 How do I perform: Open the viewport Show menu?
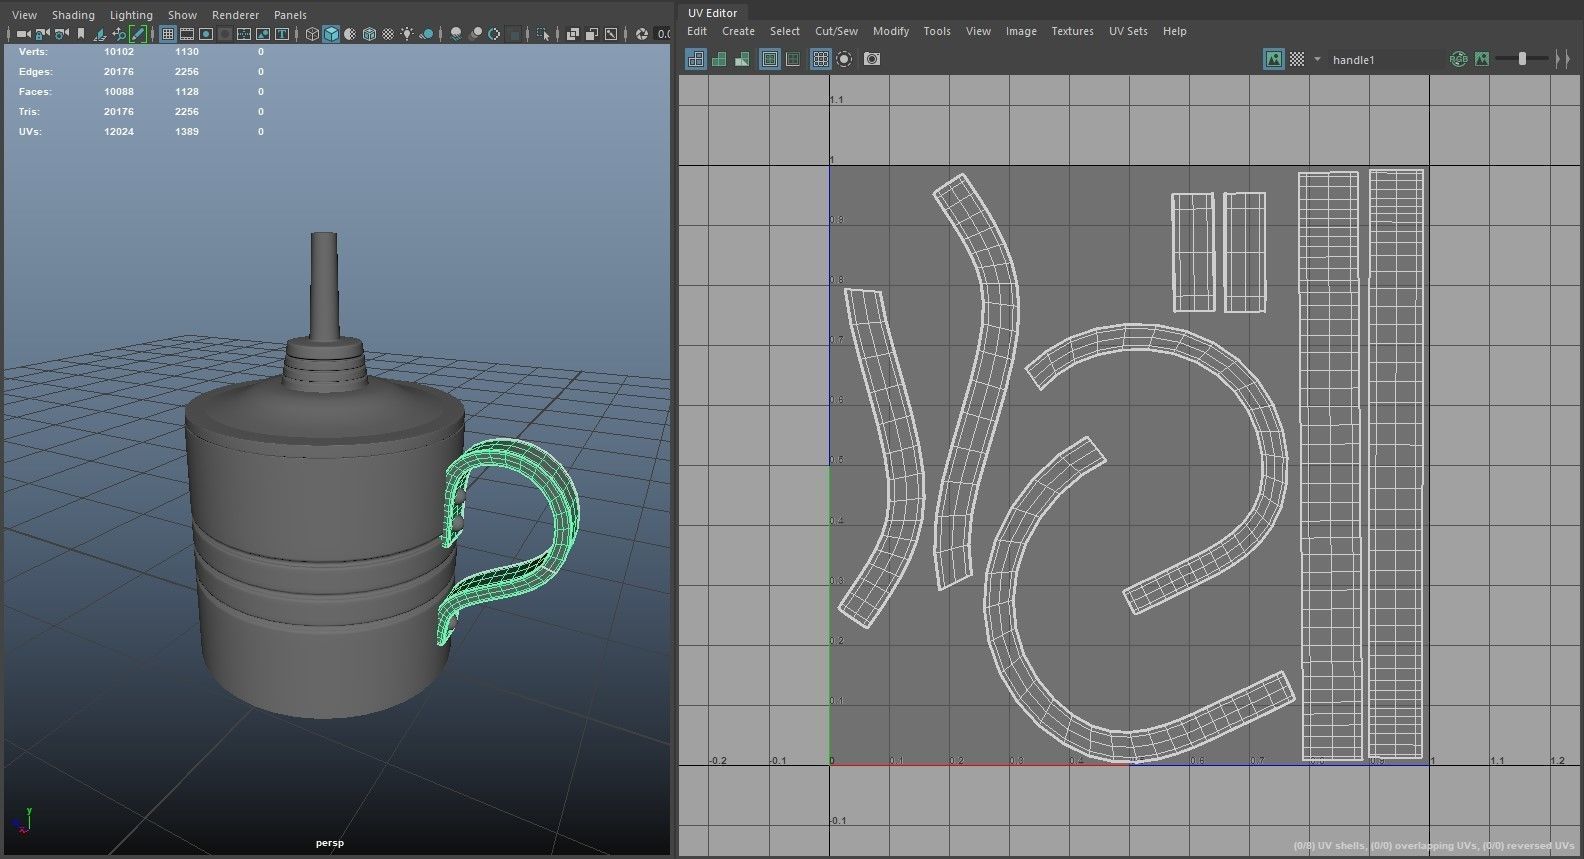coord(182,15)
